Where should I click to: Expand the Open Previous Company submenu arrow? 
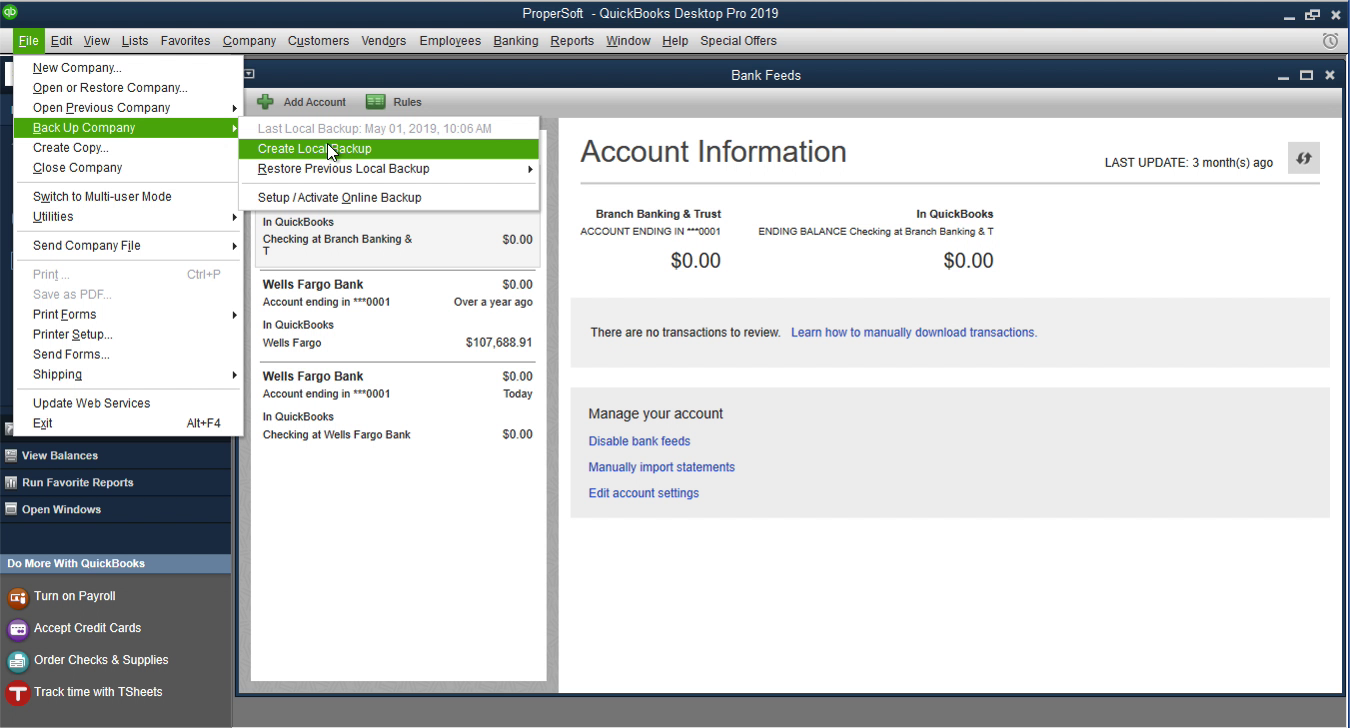point(235,108)
